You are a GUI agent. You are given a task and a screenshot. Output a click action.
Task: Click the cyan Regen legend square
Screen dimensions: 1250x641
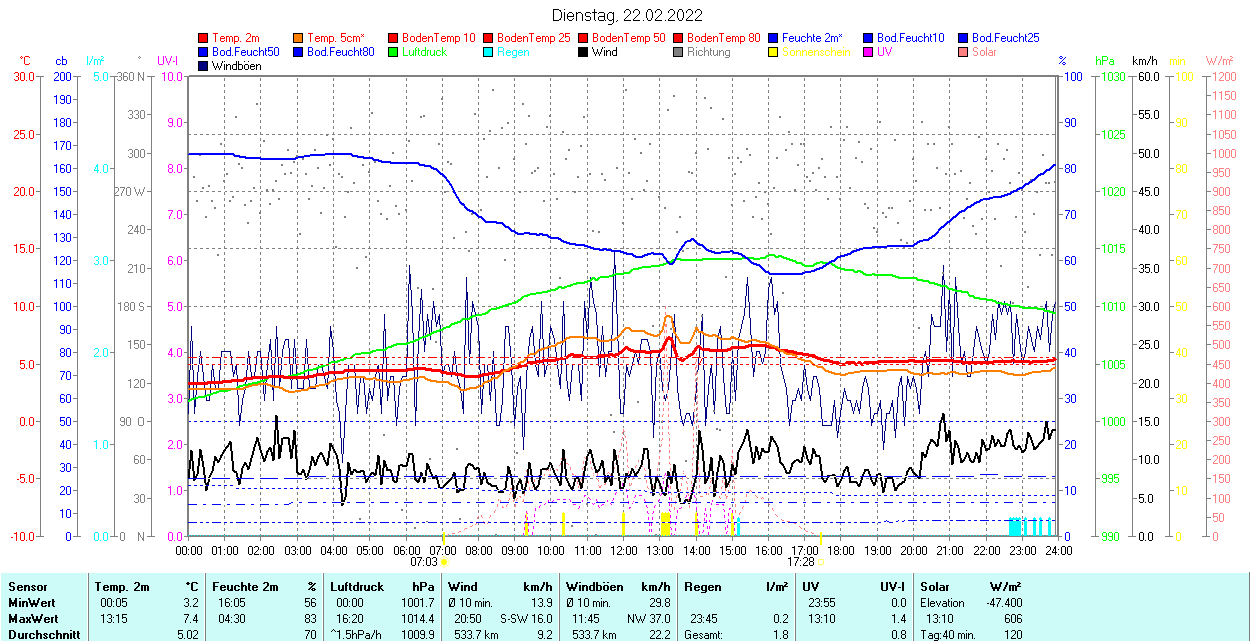488,52
